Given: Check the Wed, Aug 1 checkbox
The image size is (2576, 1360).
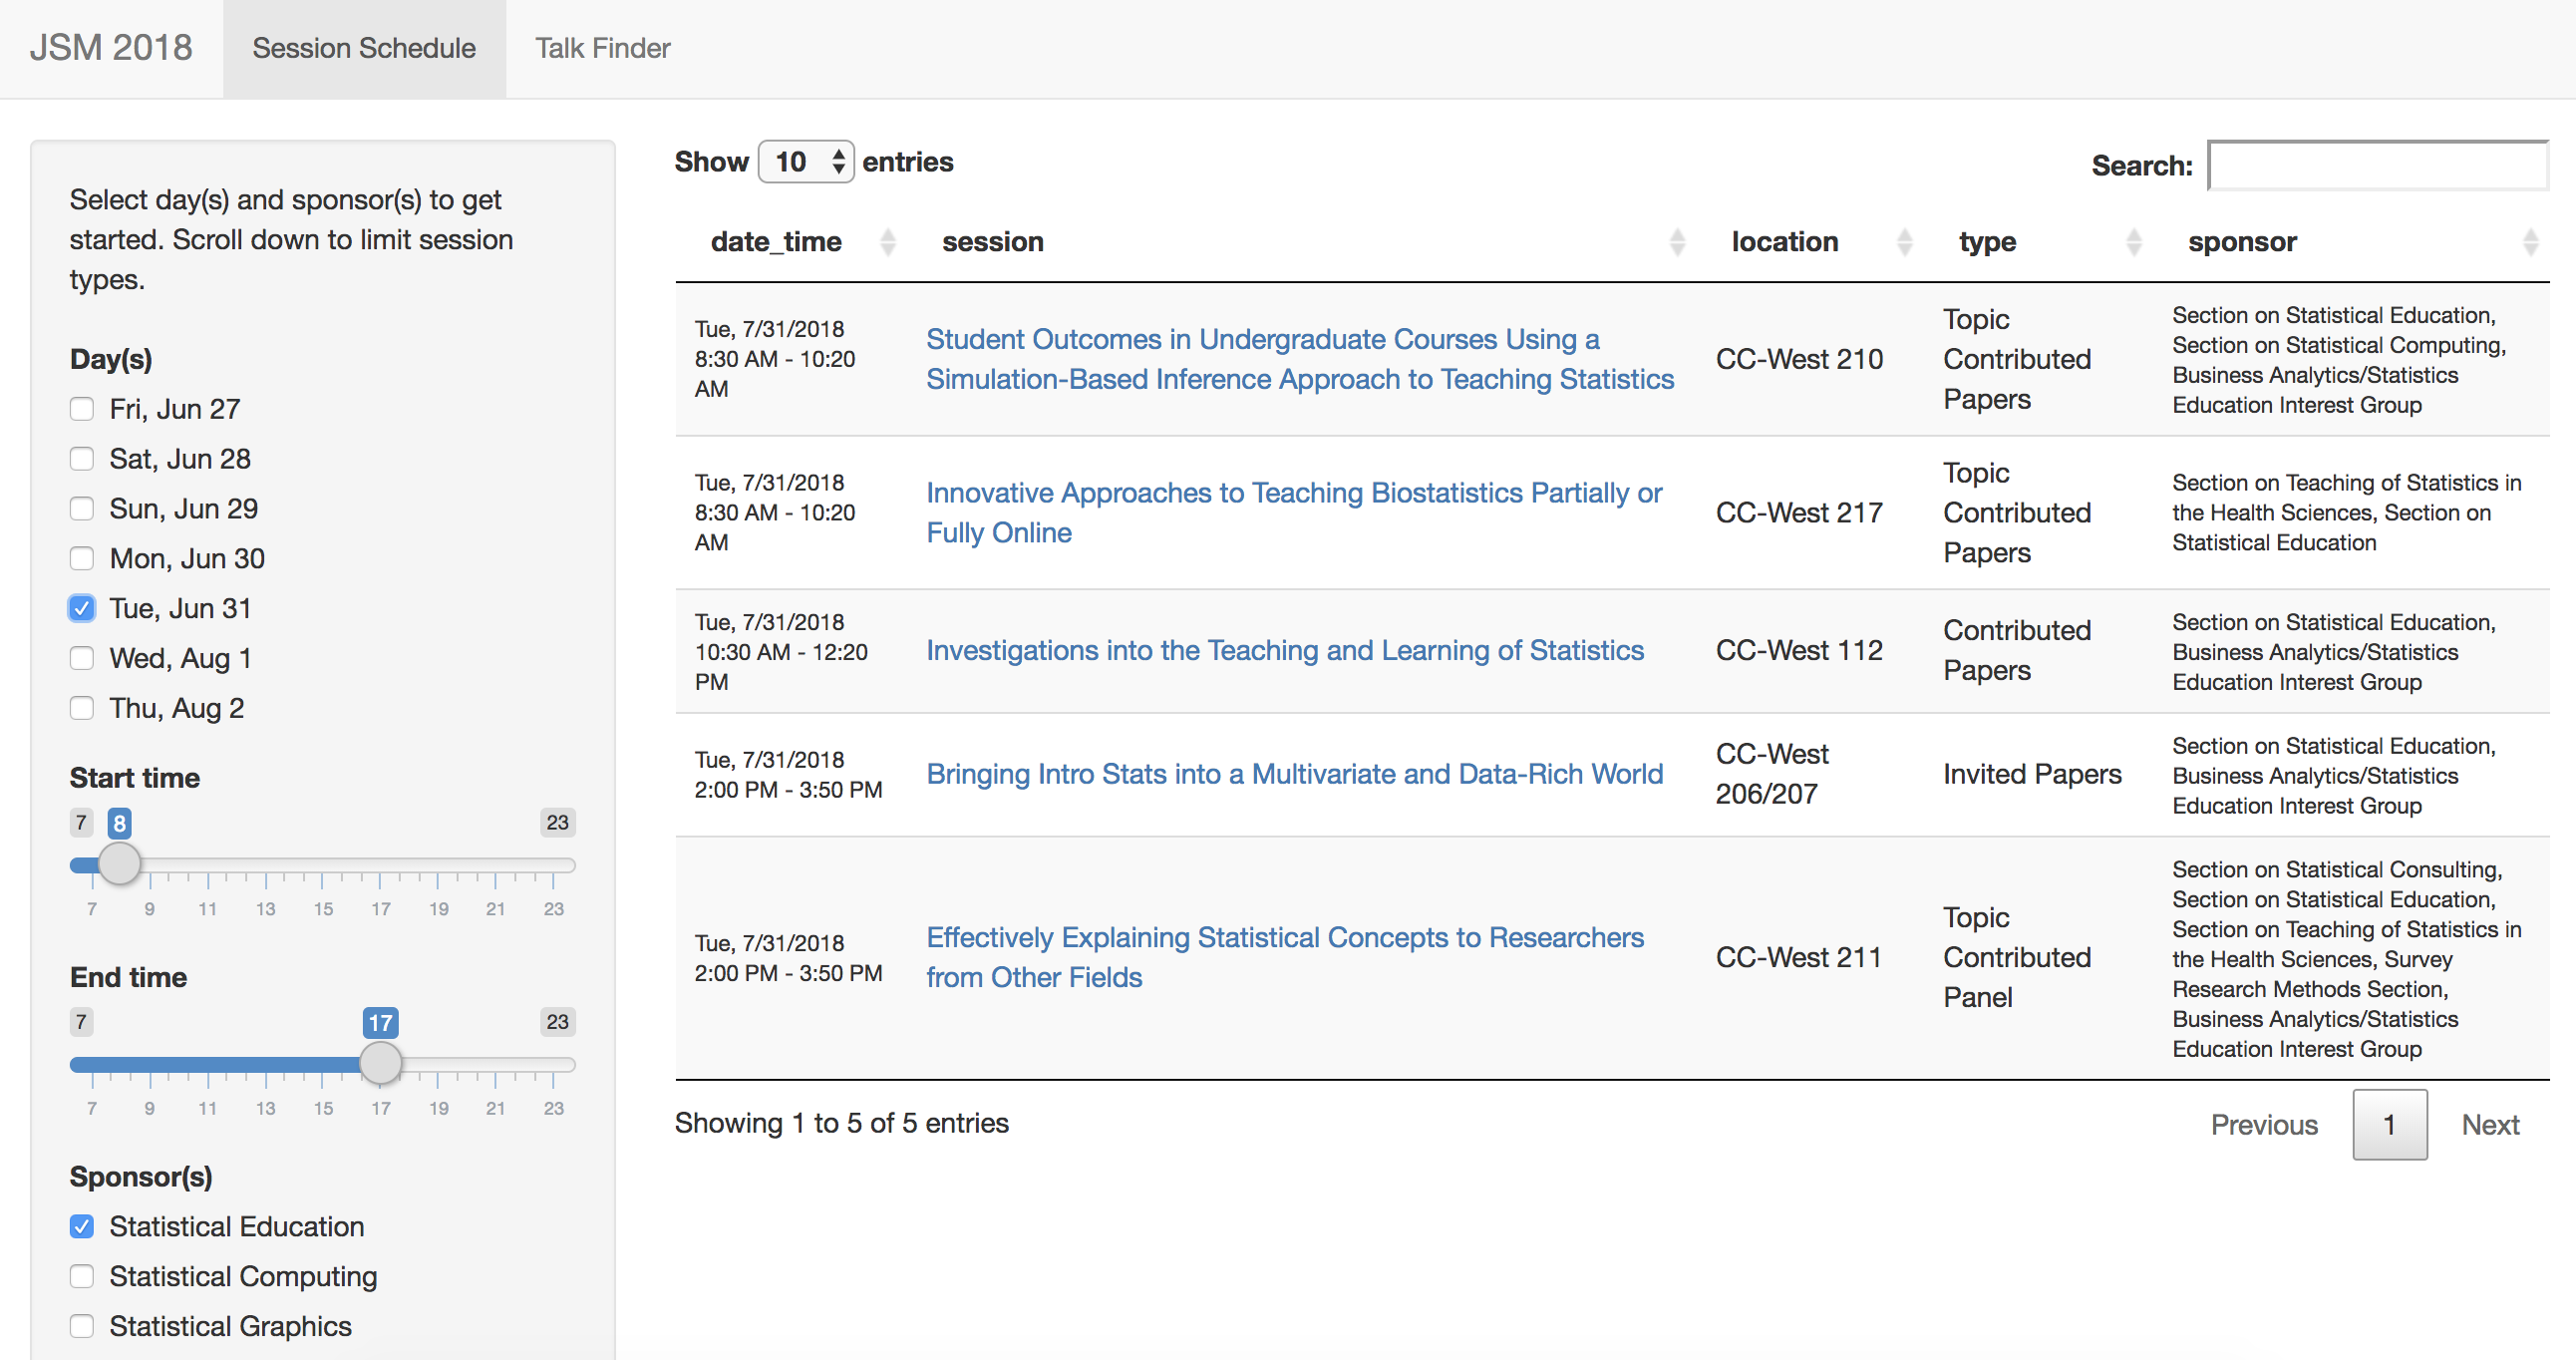Looking at the screenshot, I should 82,658.
